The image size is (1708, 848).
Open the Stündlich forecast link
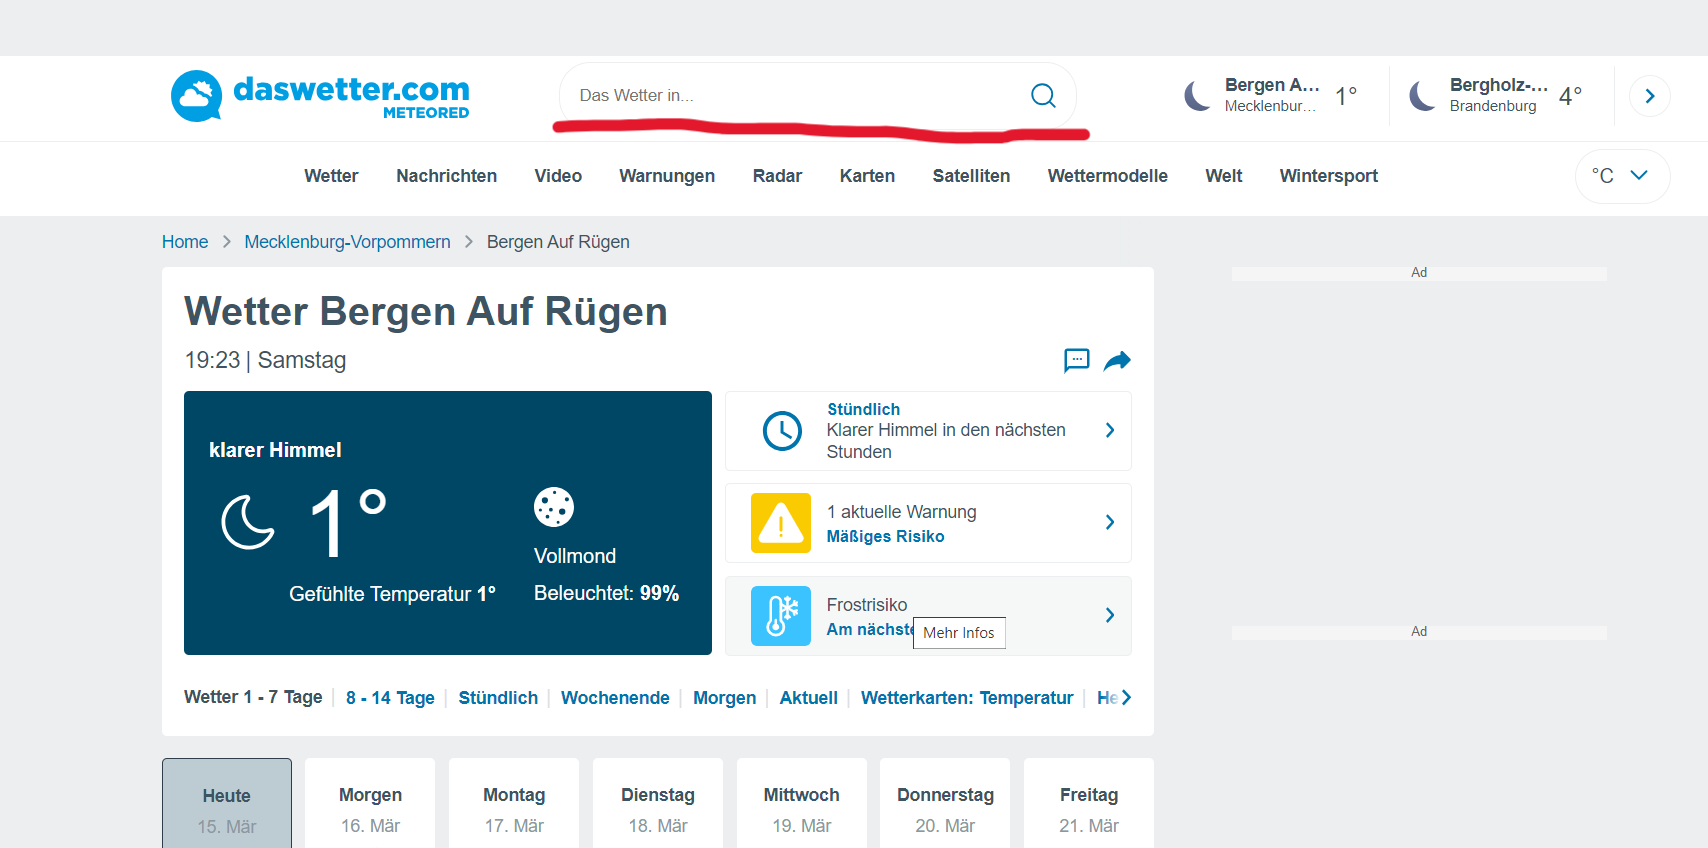point(498,698)
